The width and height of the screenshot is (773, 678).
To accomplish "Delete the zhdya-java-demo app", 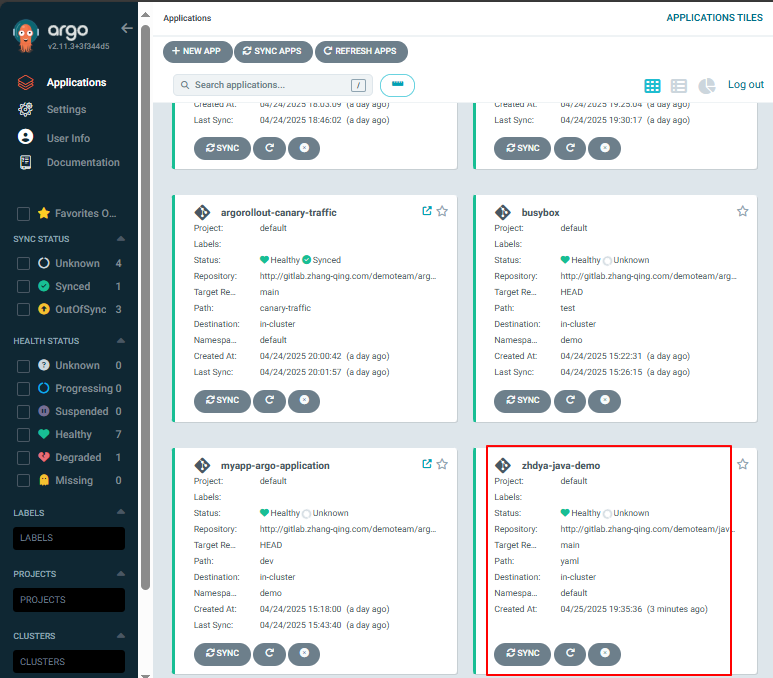I will pos(605,653).
